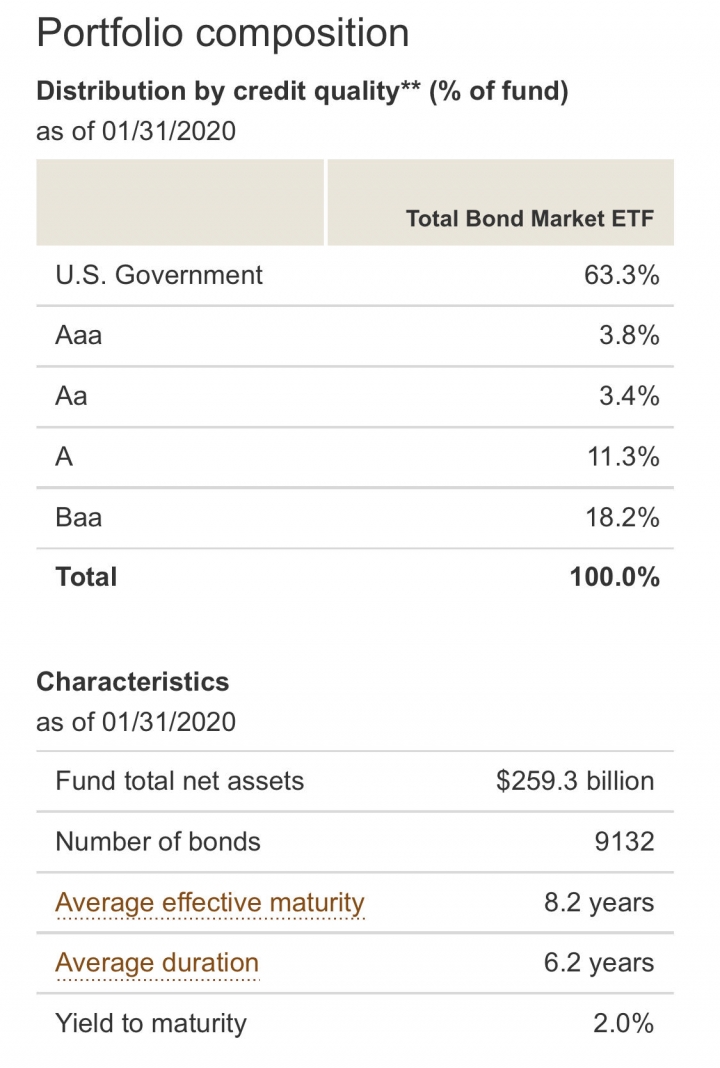The image size is (720, 1068).
Task: Click the 100.0% total value
Action: click(x=614, y=577)
